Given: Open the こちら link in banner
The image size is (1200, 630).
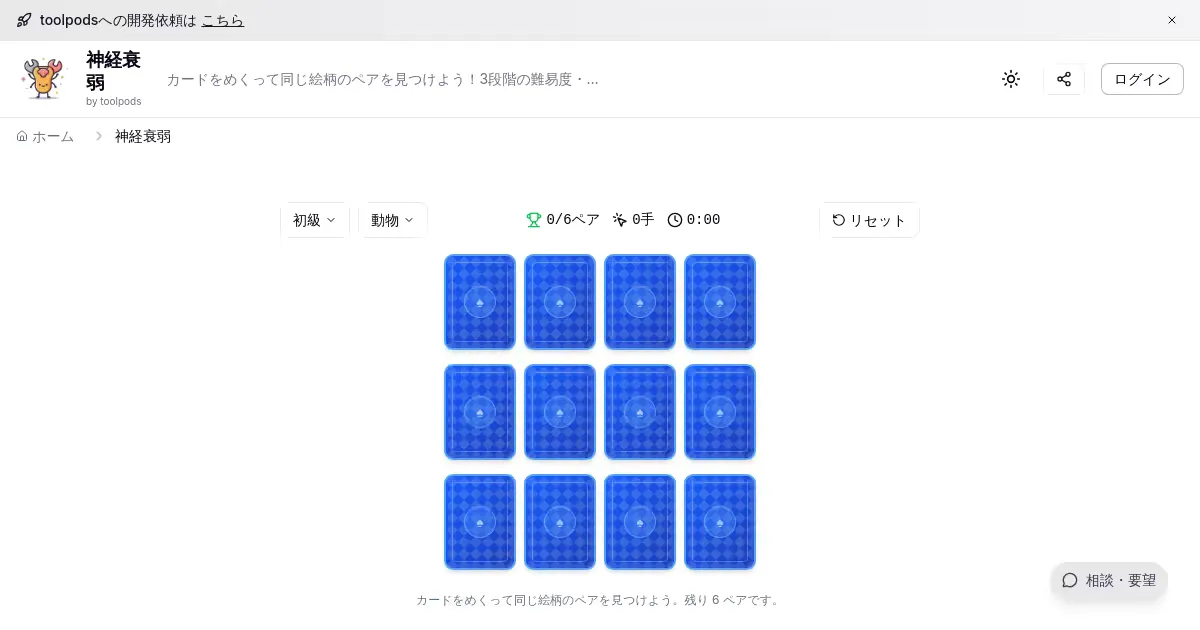Looking at the screenshot, I should tap(222, 20).
